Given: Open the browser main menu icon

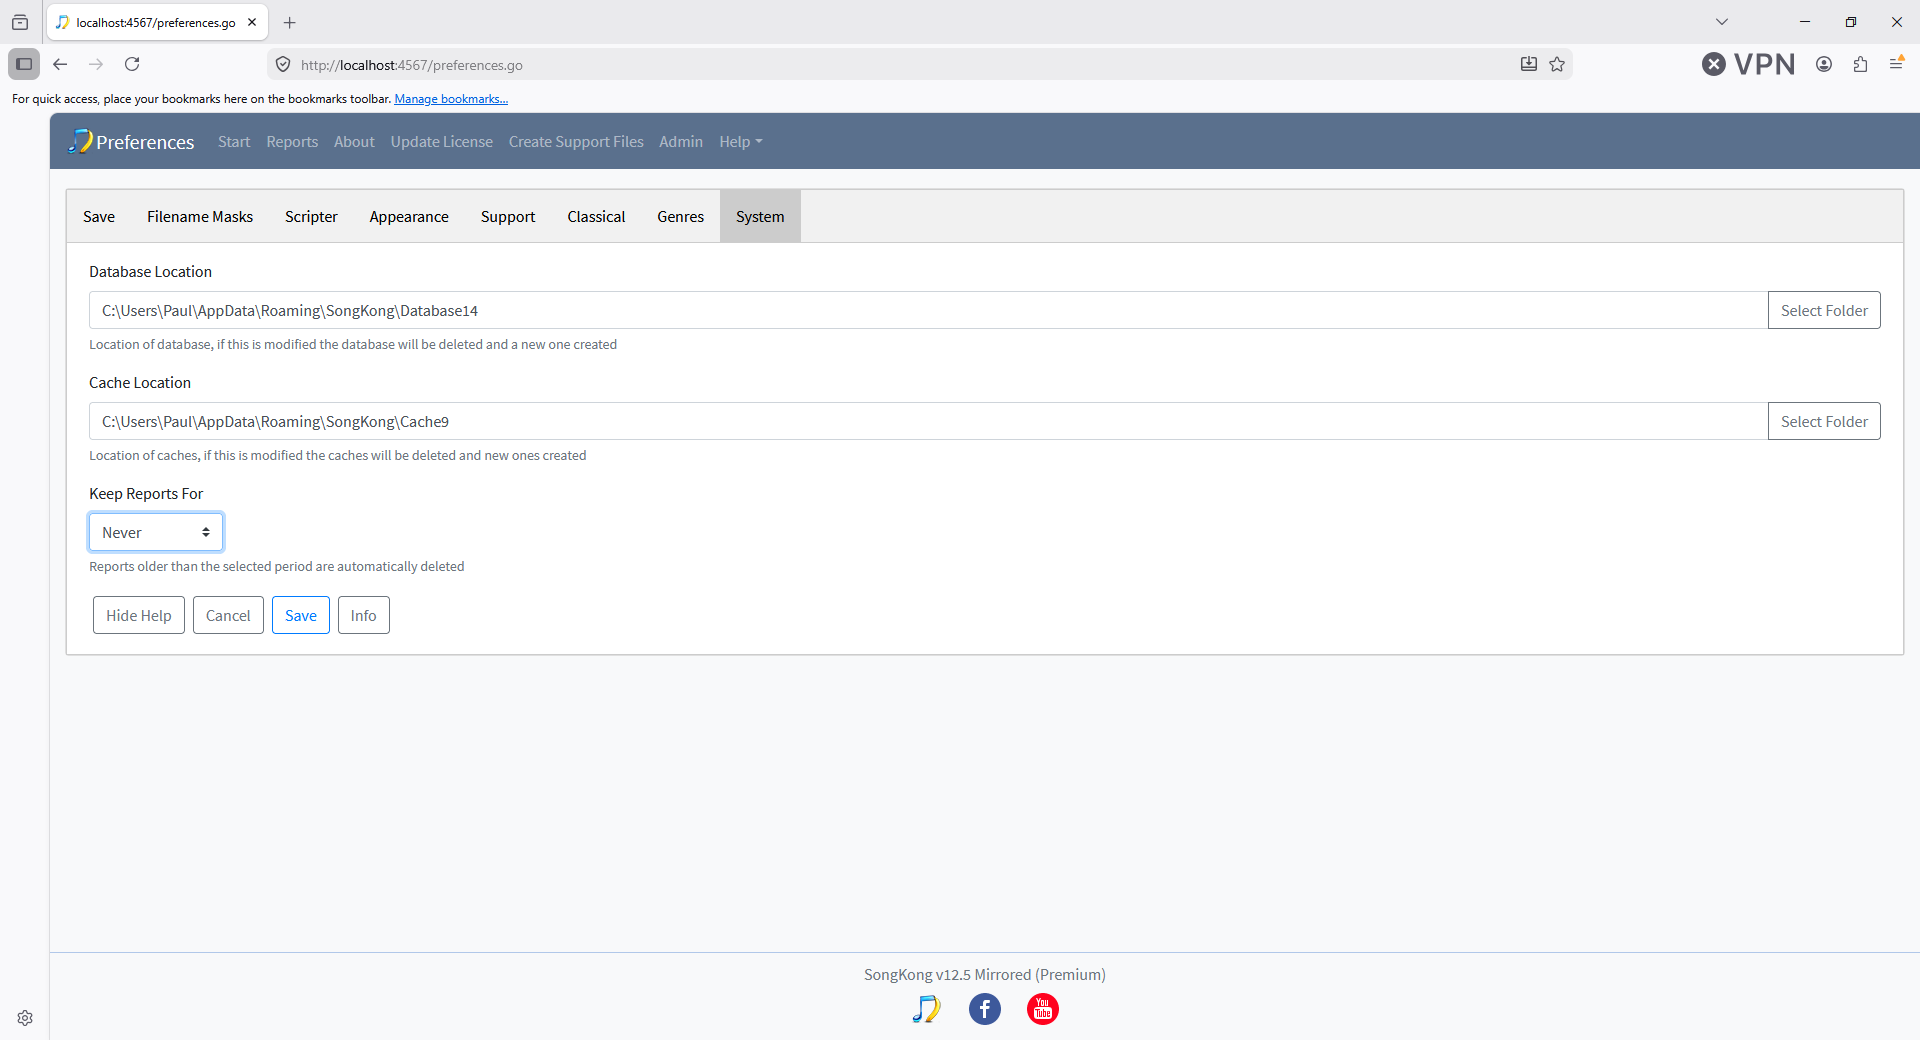Looking at the screenshot, I should point(1896,64).
